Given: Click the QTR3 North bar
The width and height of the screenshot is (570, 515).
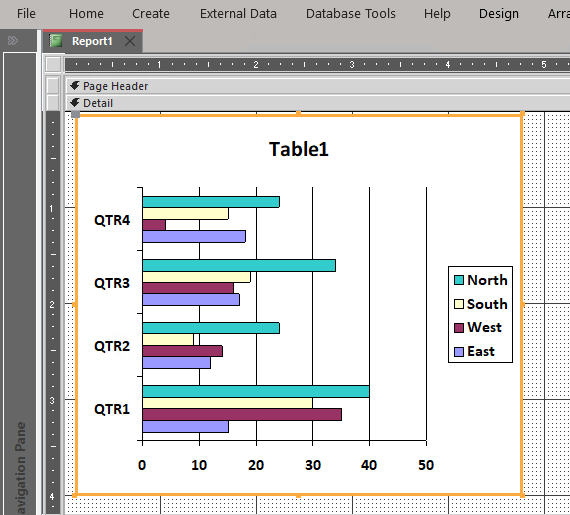Looking at the screenshot, I should [239, 265].
